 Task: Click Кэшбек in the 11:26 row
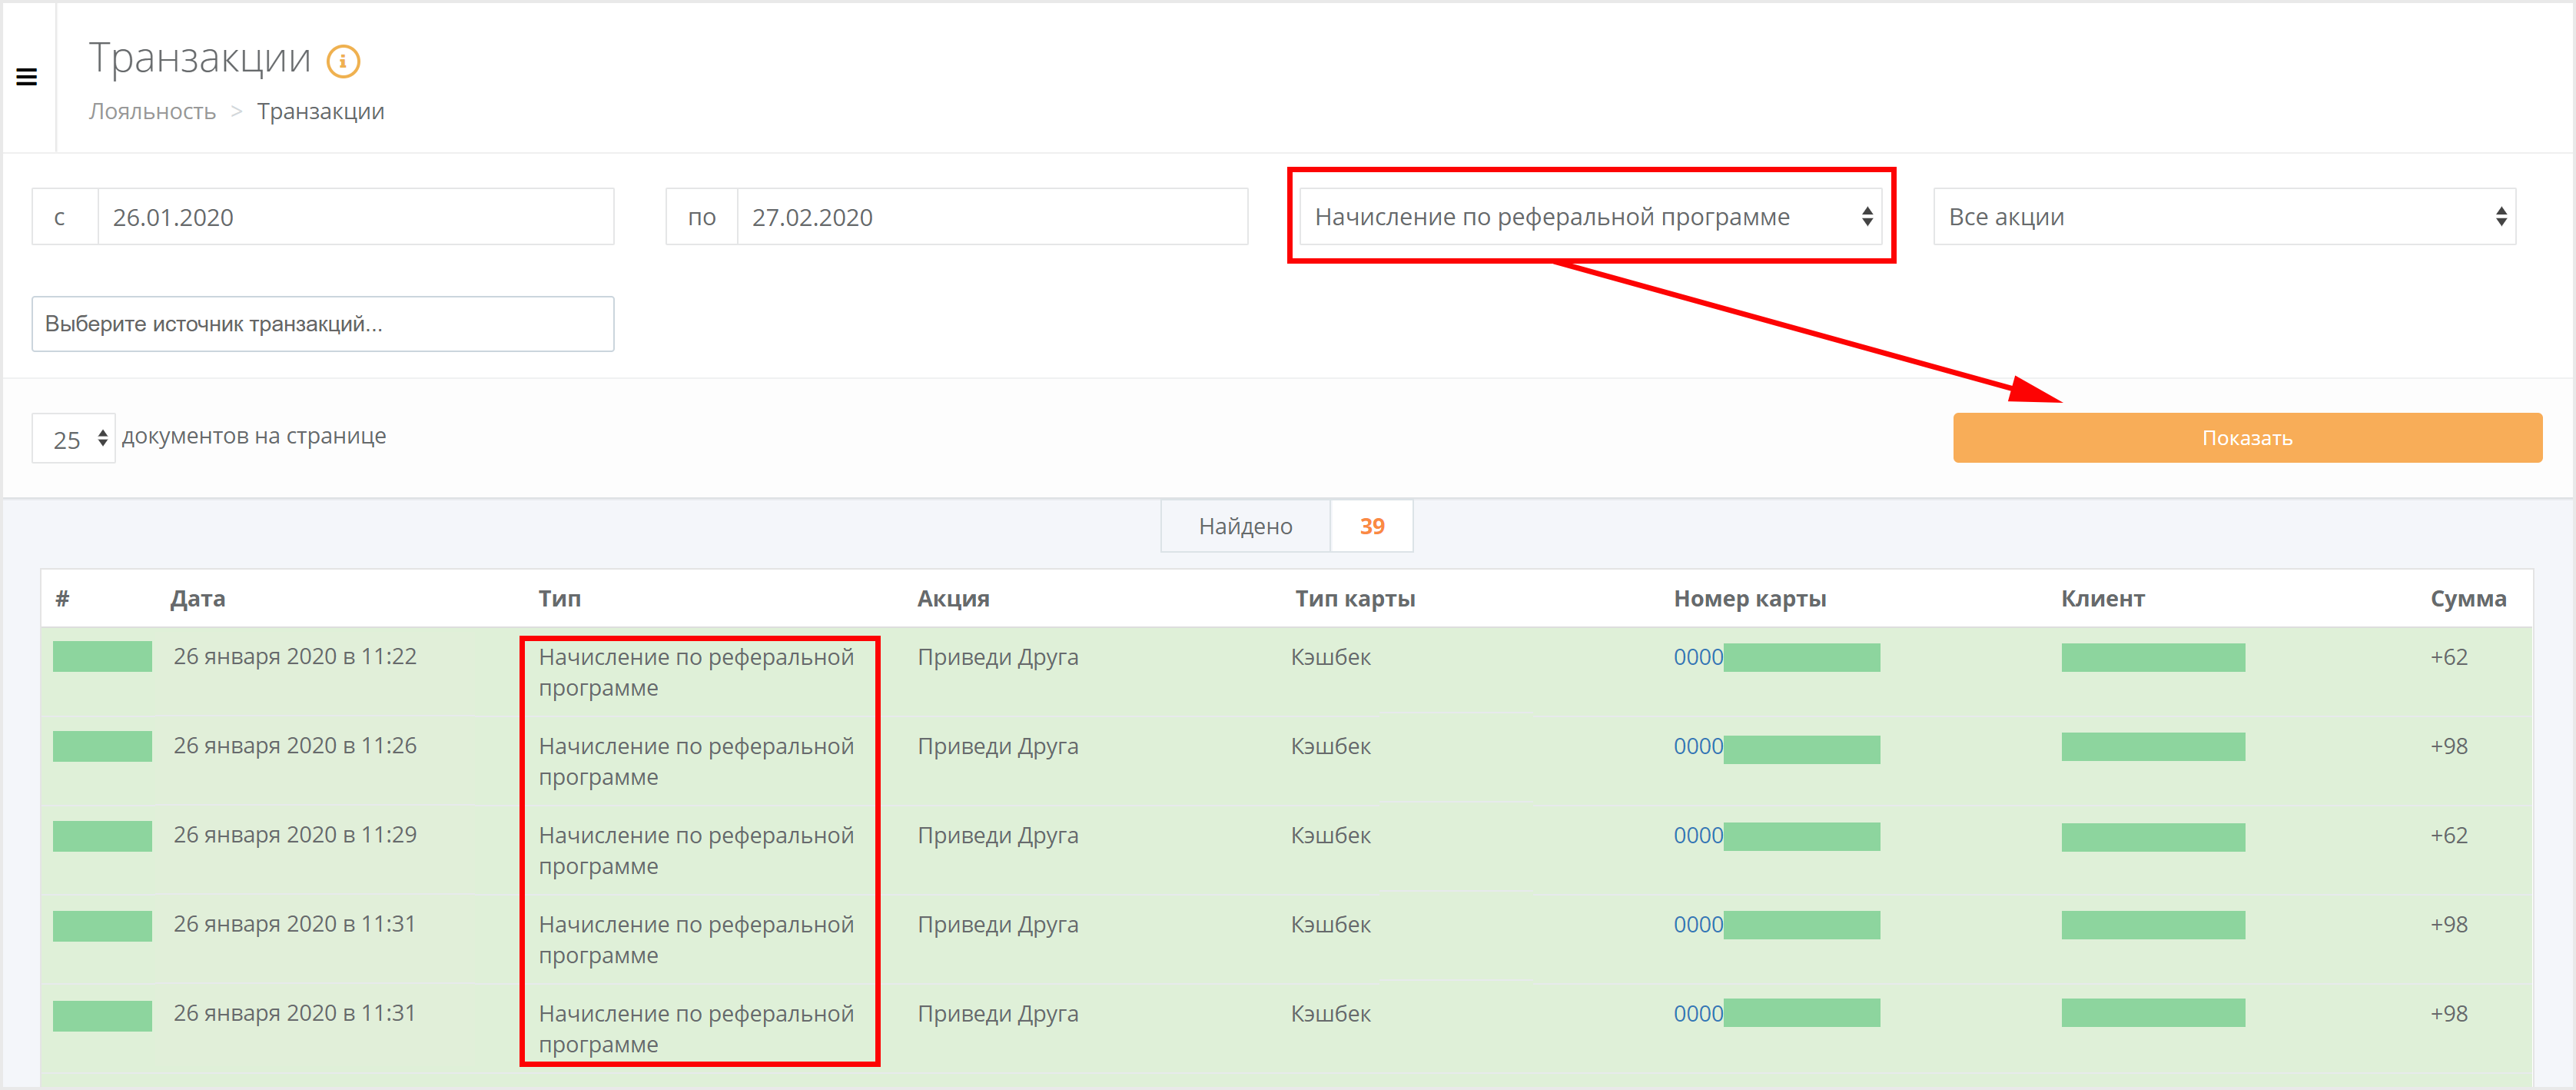1330,746
